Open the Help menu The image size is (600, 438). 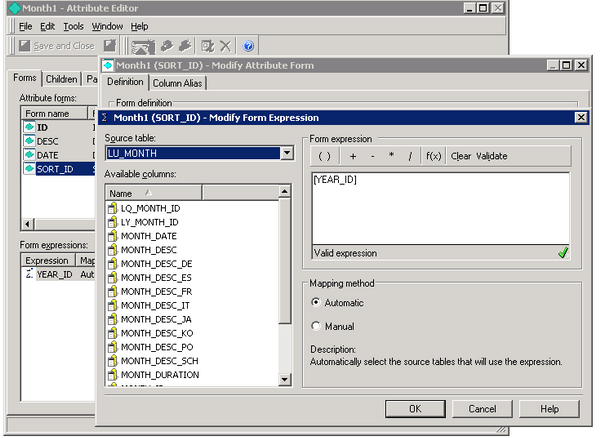coord(139,26)
